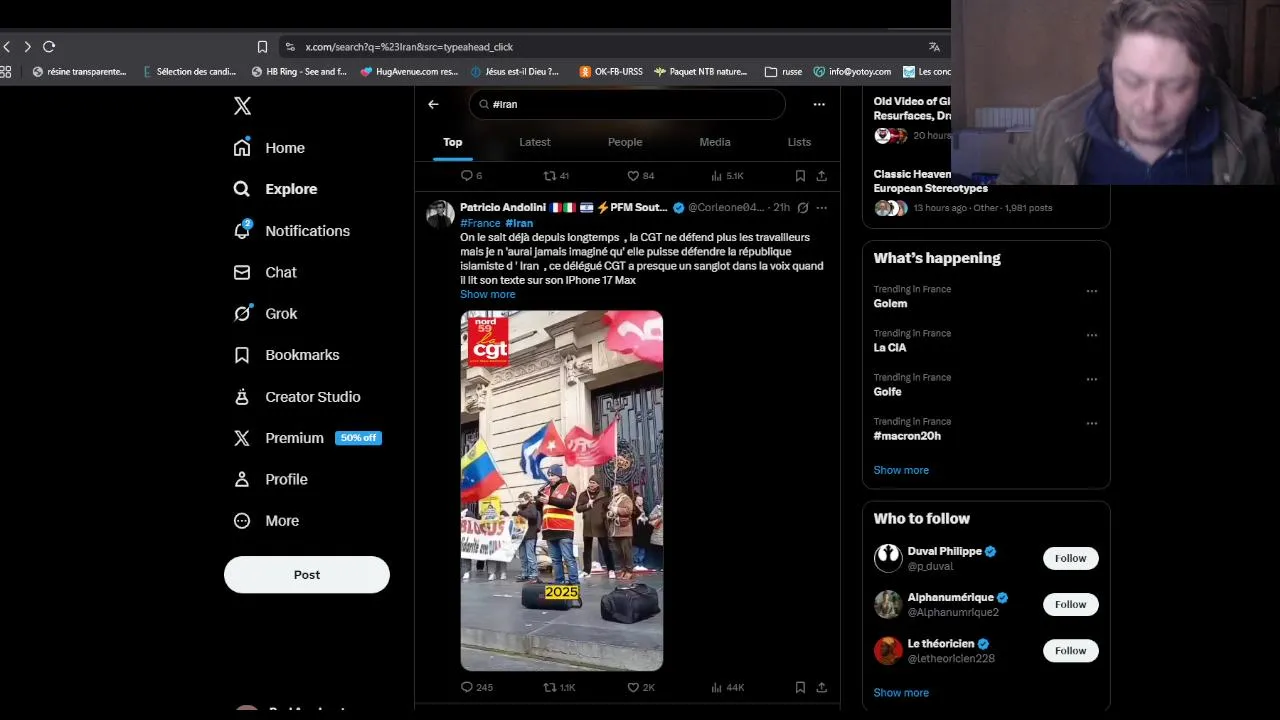
Task: Open the russe bookmarks folder
Action: (783, 72)
